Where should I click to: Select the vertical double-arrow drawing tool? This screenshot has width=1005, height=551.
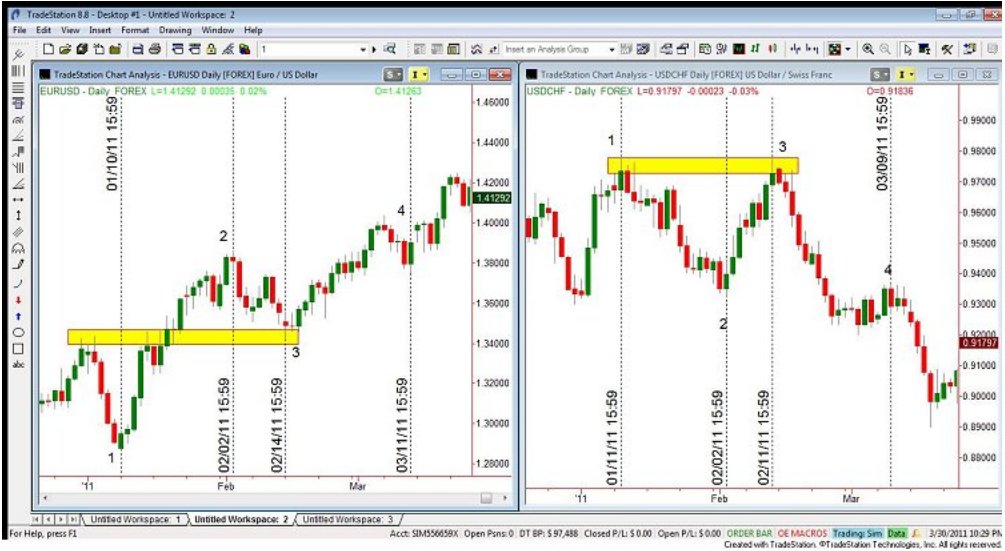coord(18,216)
